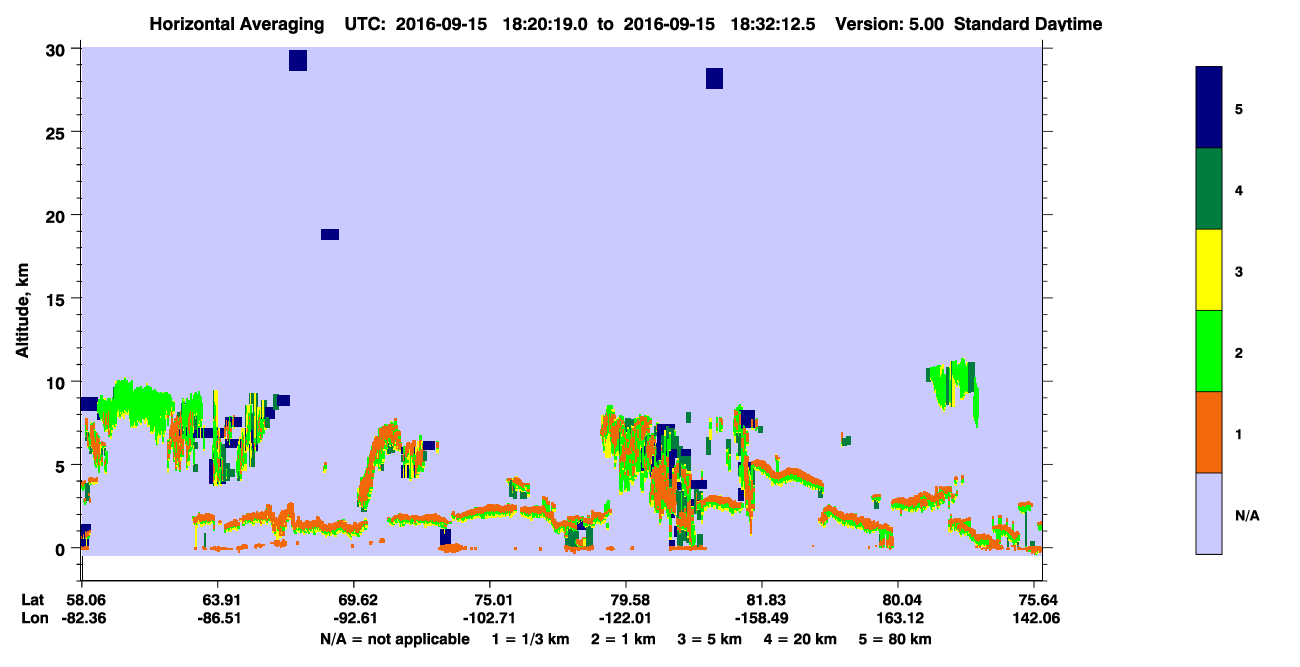Click latitude value '80.04'
Screen dimensions: 1300x667
[899, 600]
